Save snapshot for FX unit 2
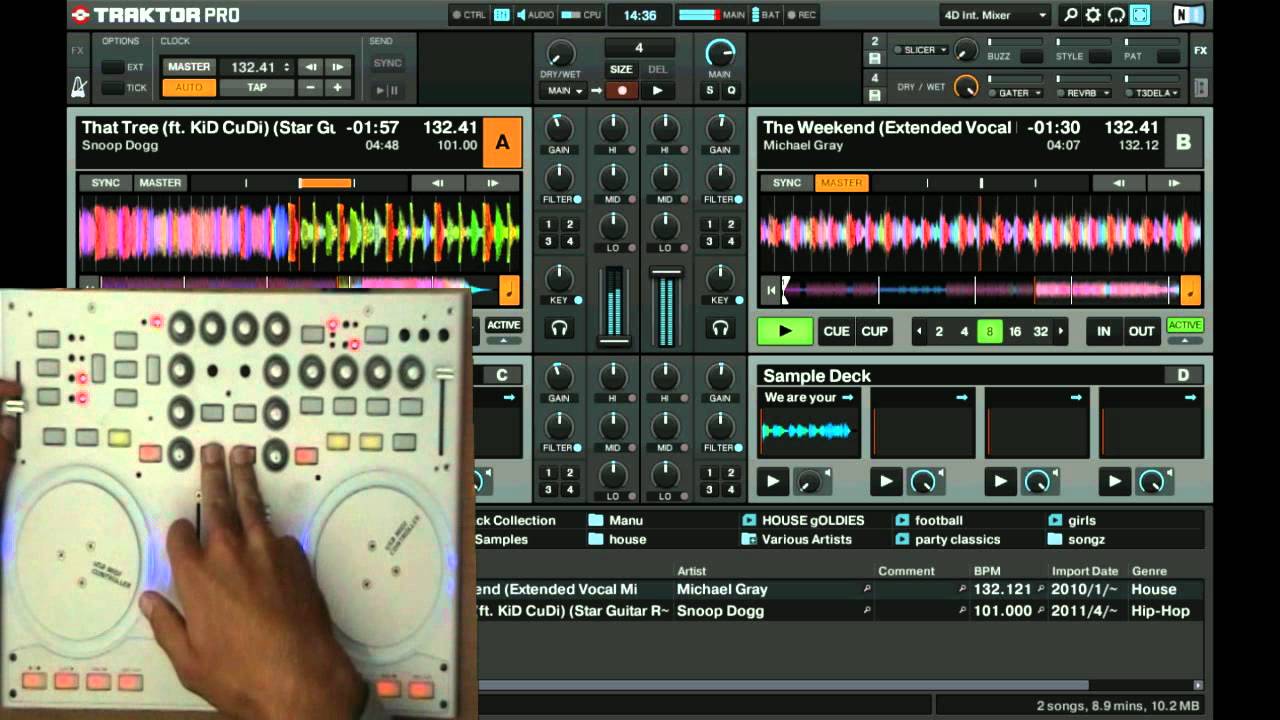Viewport: 1280px width, 720px height. pyautogui.click(x=875, y=58)
